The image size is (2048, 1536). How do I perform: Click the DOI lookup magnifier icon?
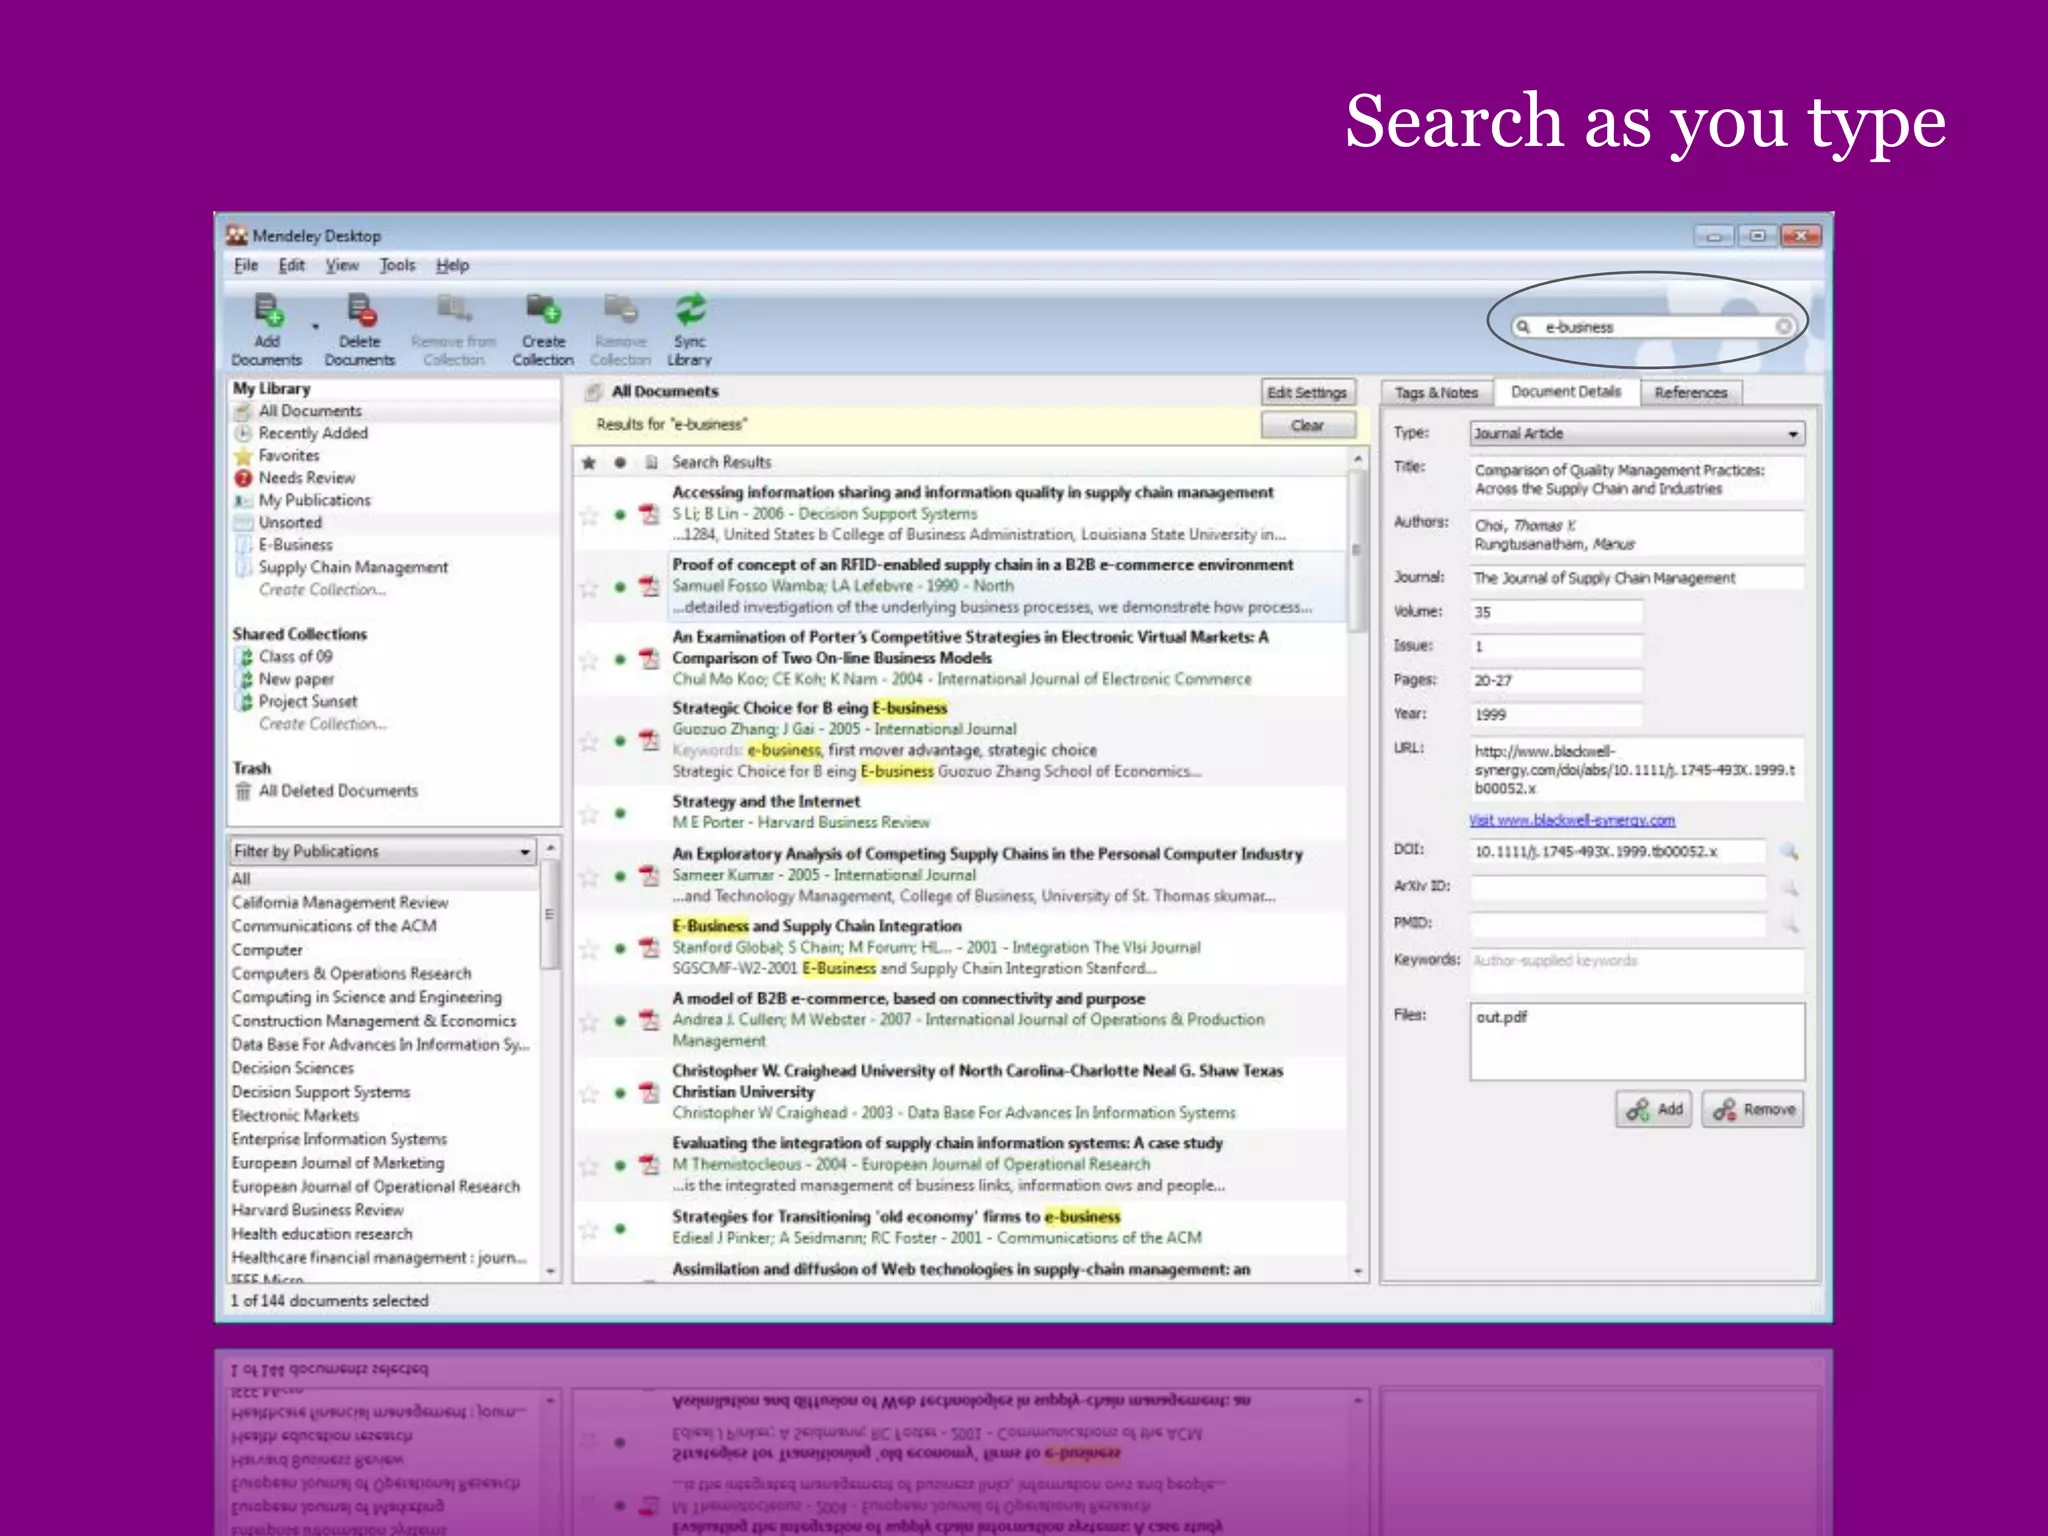[x=1789, y=852]
